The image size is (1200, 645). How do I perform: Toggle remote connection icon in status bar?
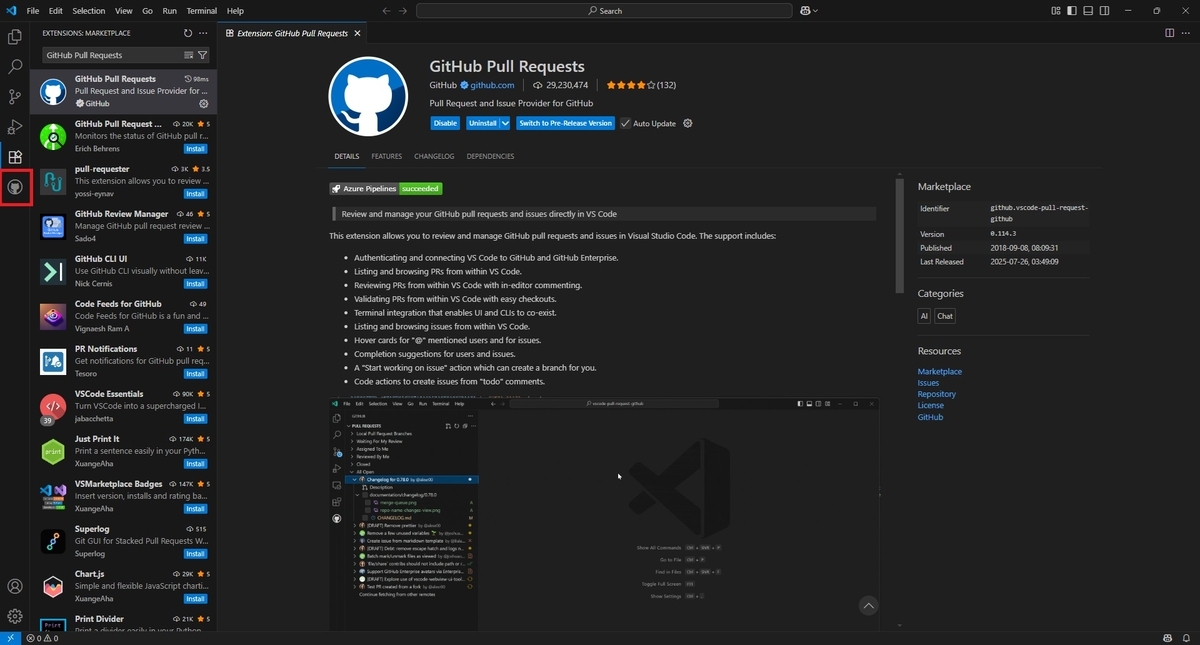[x=8, y=638]
